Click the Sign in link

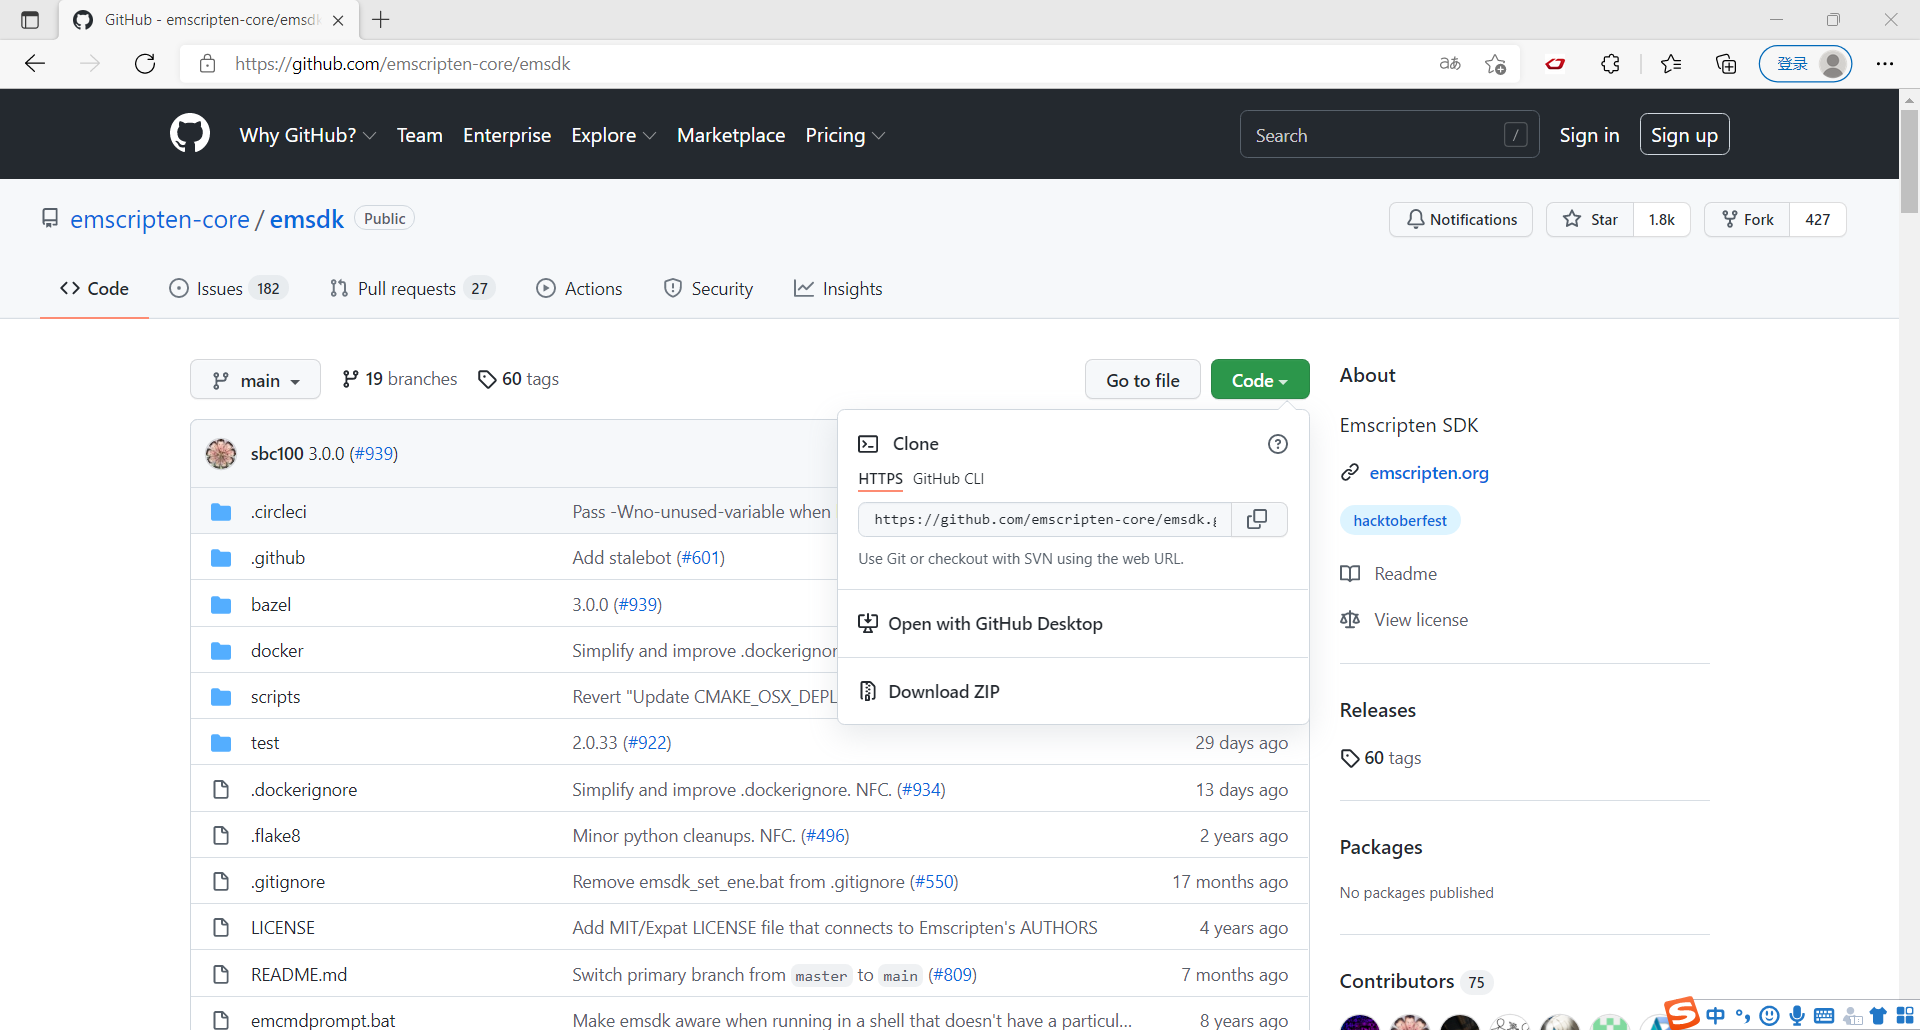[x=1589, y=135]
